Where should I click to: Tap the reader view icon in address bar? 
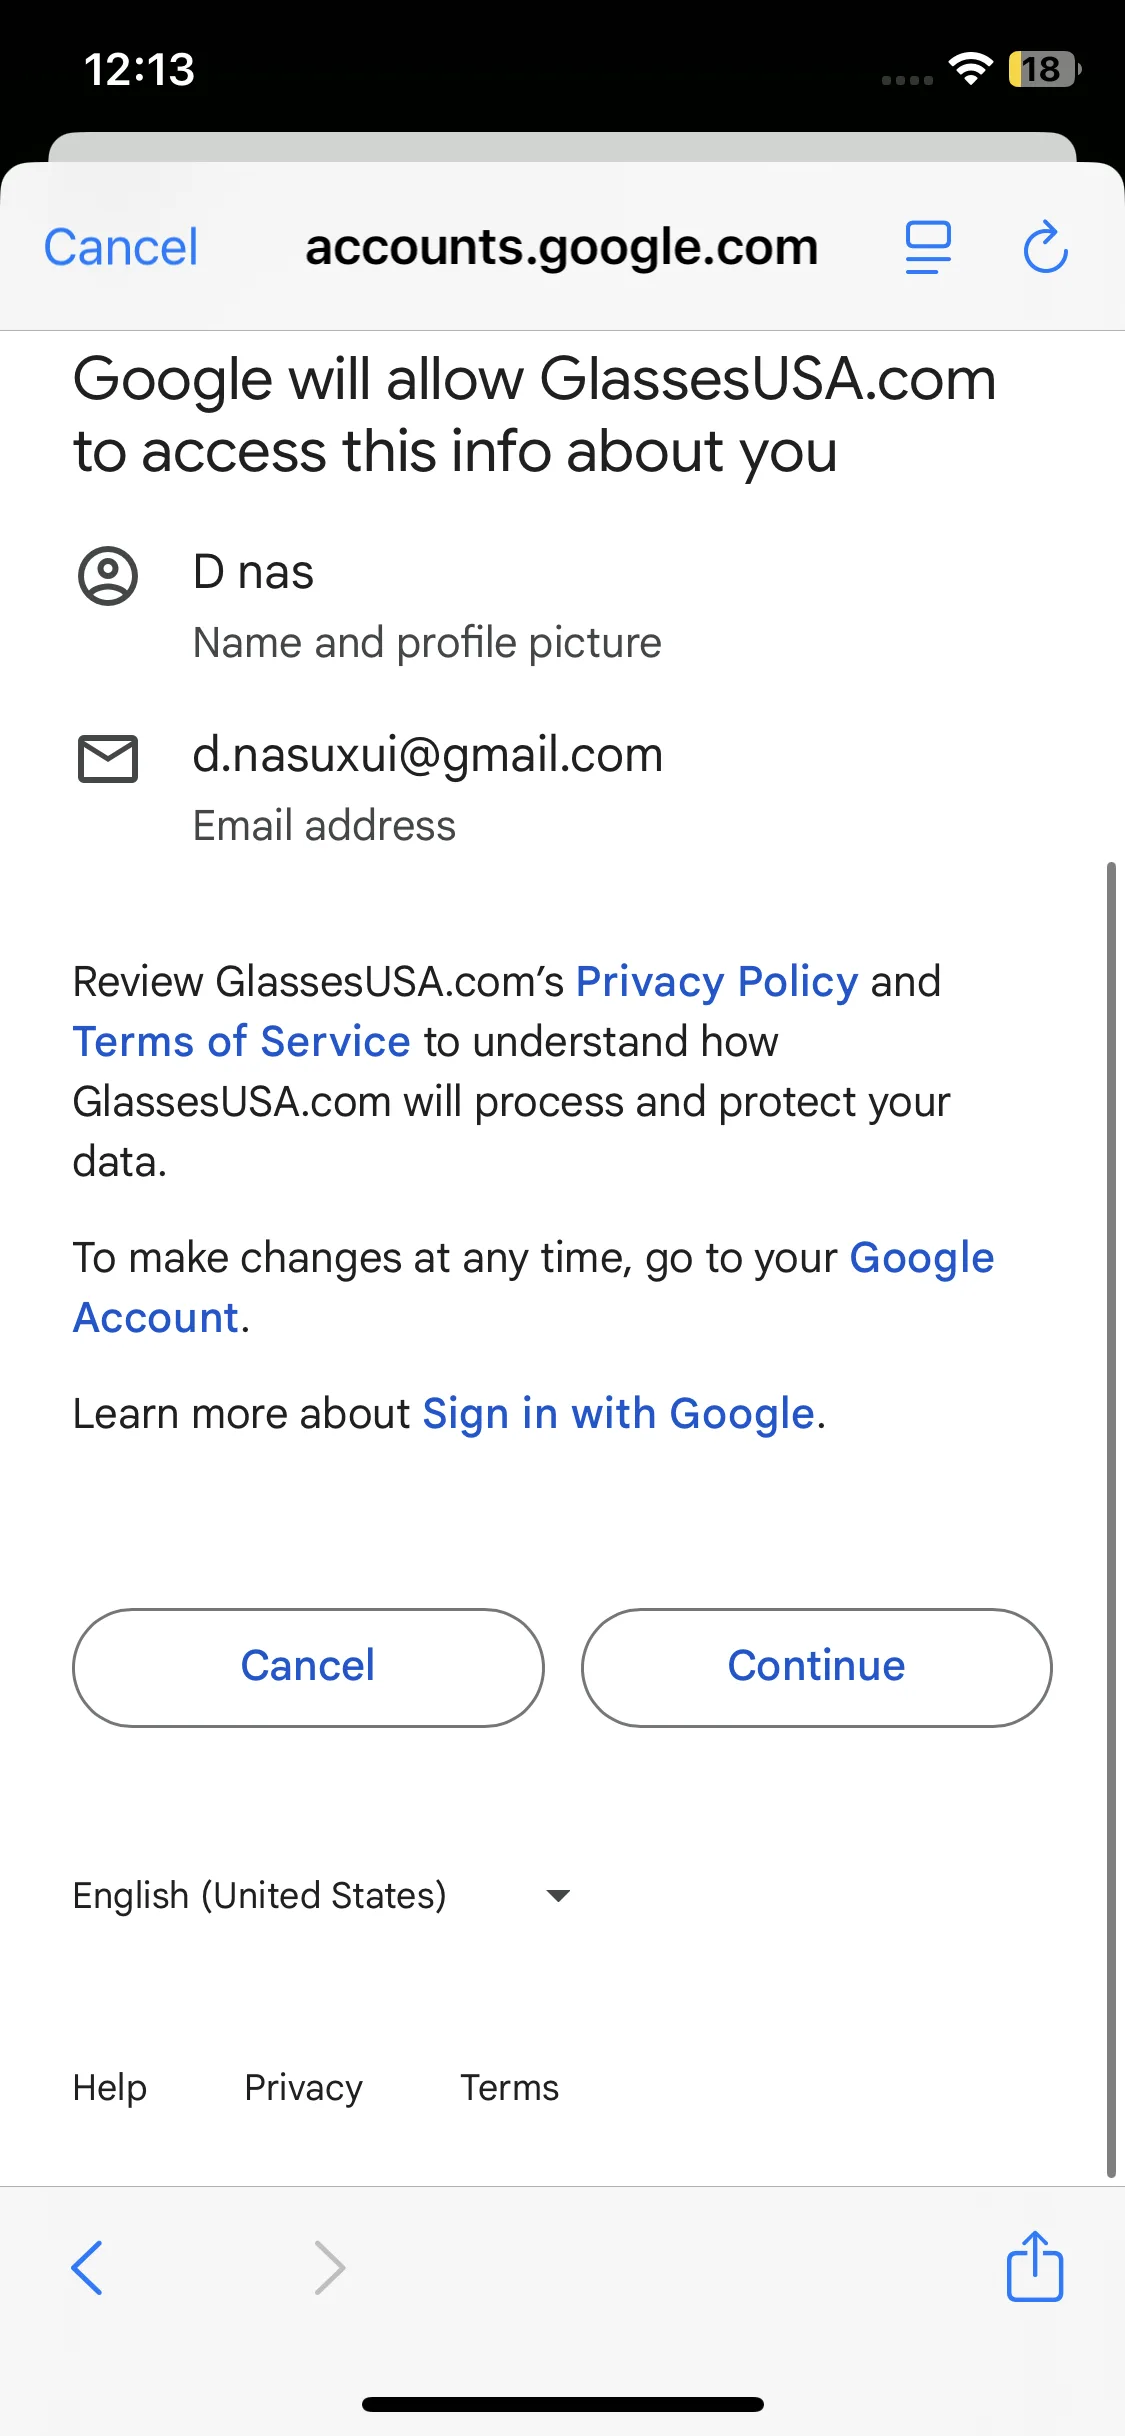click(928, 247)
